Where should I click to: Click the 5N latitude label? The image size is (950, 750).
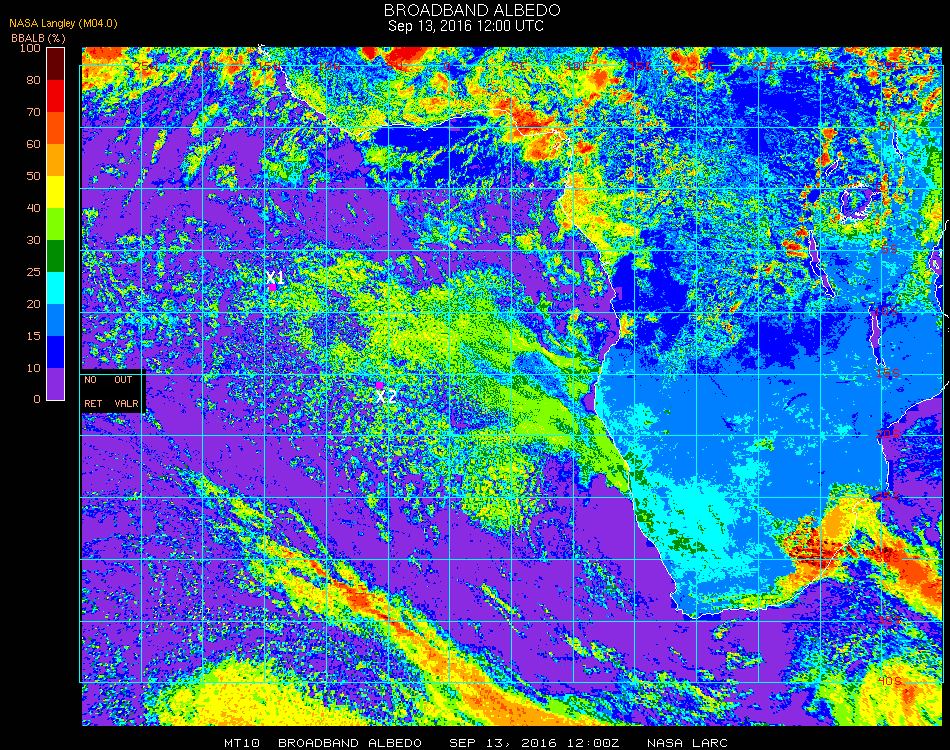888,125
